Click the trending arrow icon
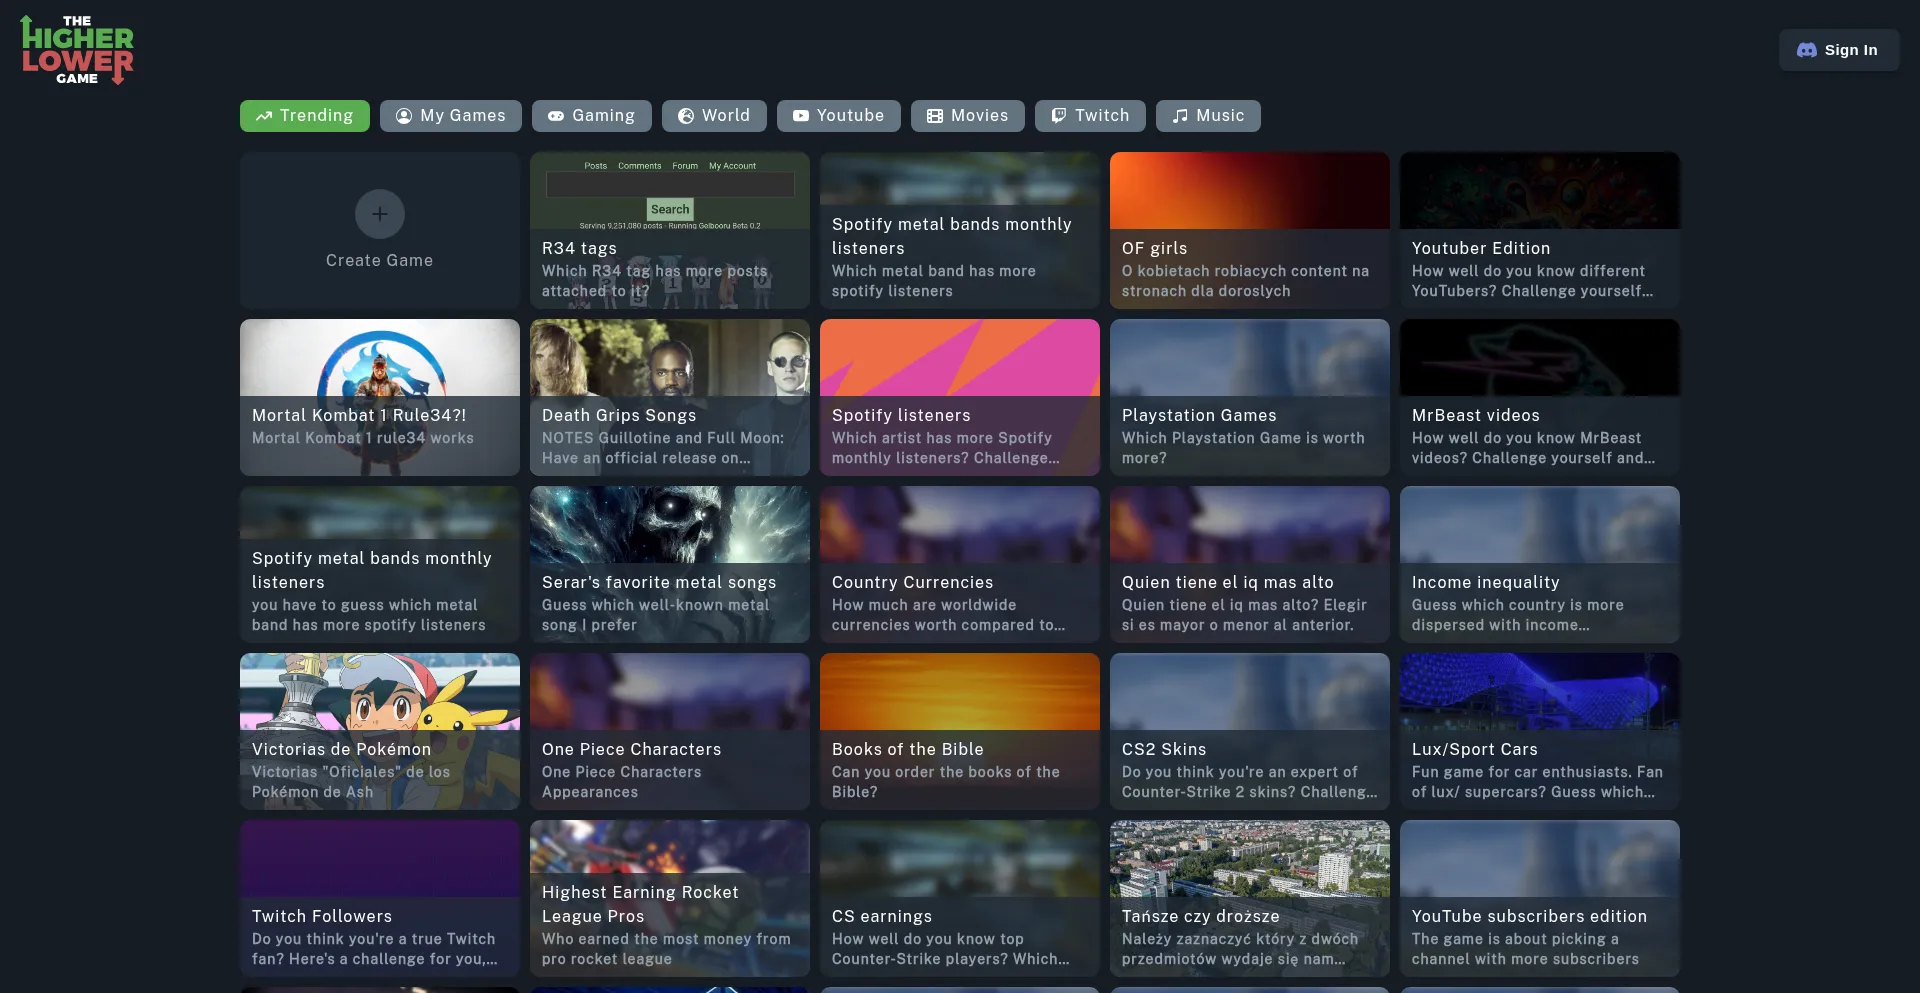 (264, 116)
